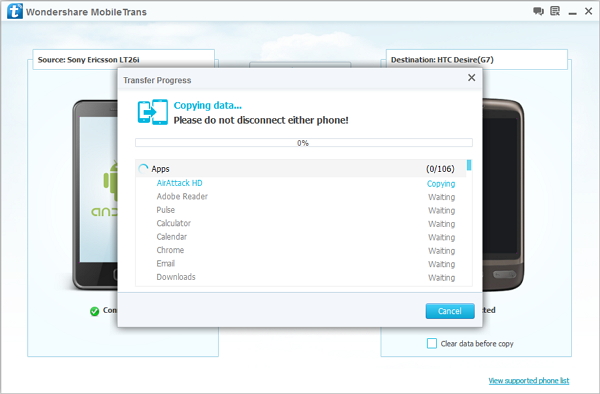This screenshot has width=600, height=394.
Task: Click the HTC Desire destination phone image
Action: tap(503, 194)
